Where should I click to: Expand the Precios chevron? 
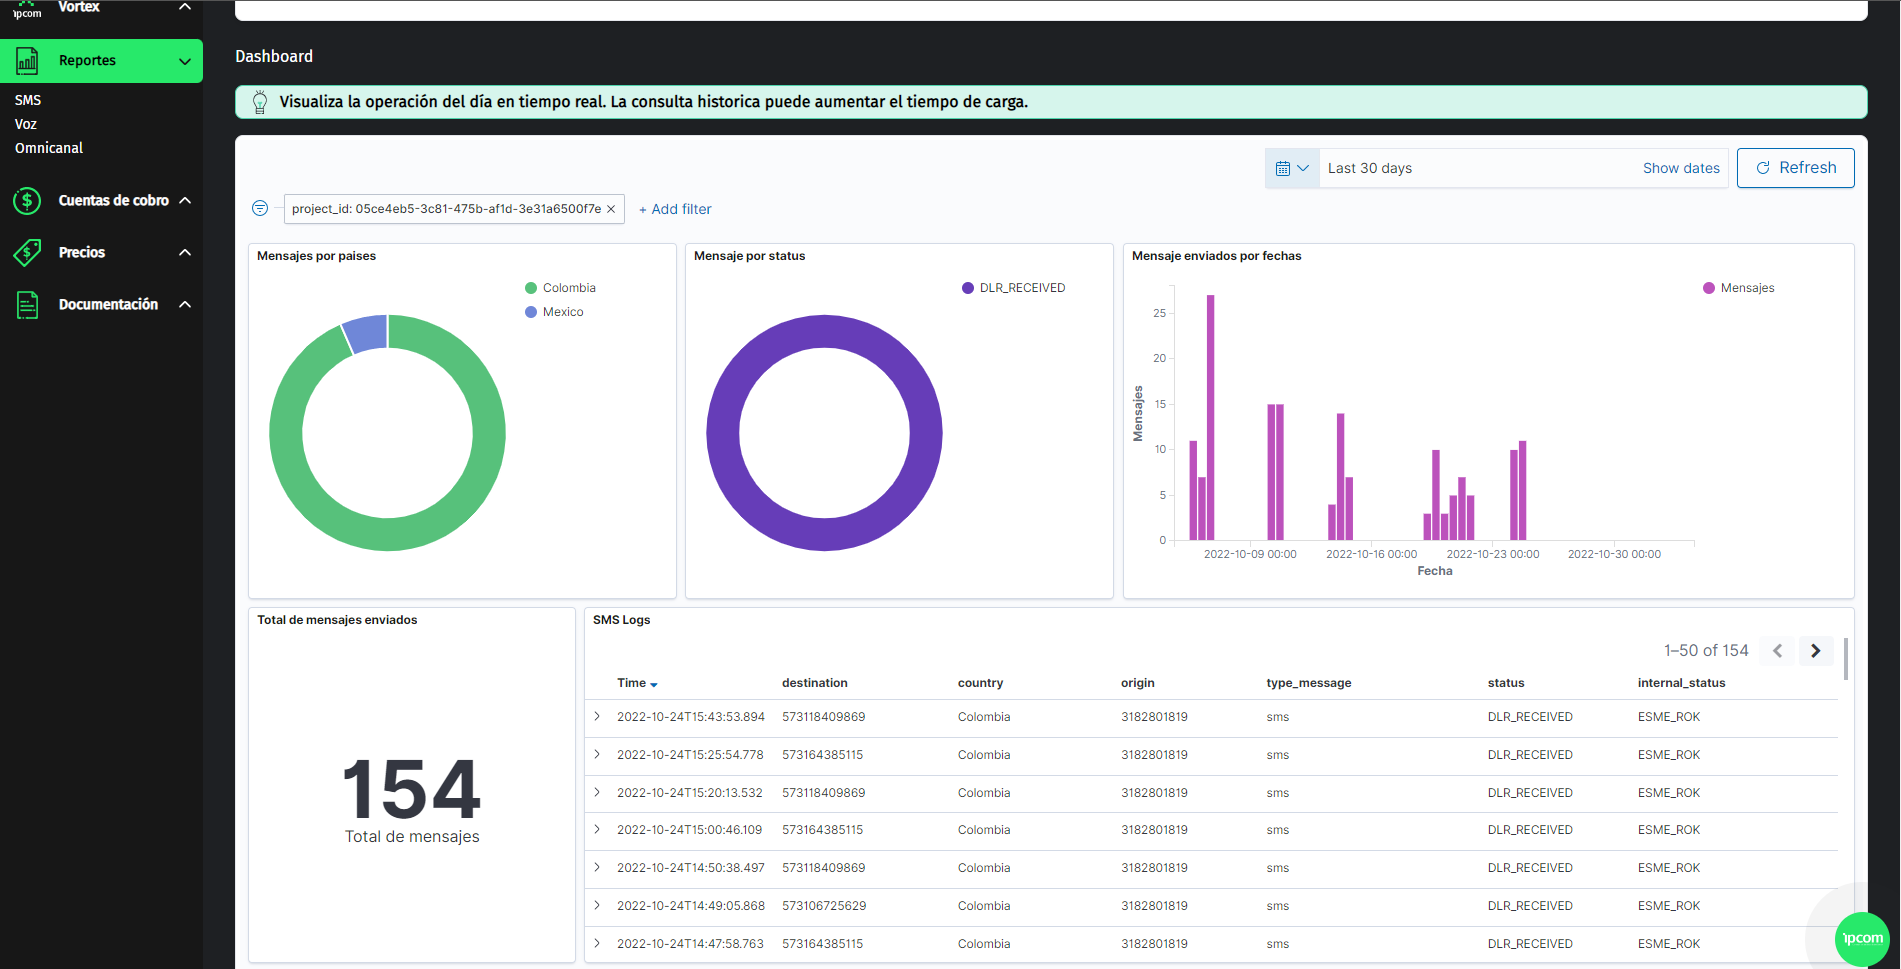click(x=185, y=252)
